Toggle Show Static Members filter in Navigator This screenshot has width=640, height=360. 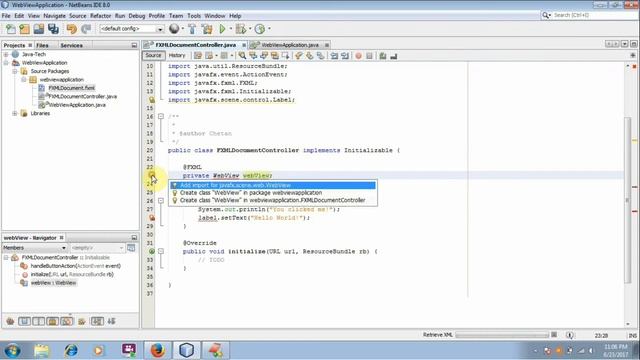tap(38, 322)
